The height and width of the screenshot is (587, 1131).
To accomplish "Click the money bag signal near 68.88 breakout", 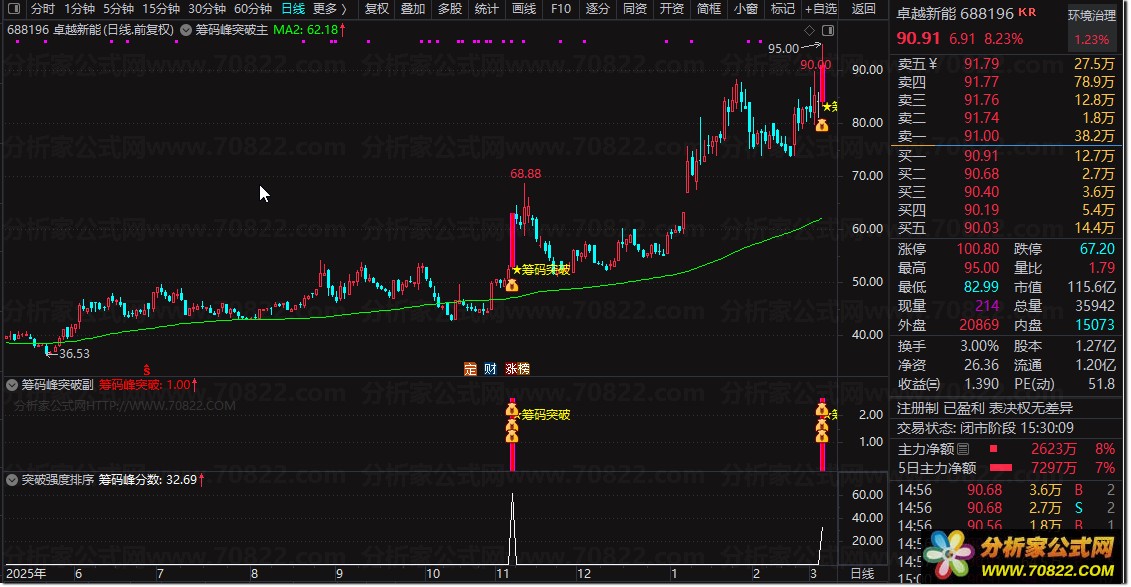I will click(x=511, y=286).
